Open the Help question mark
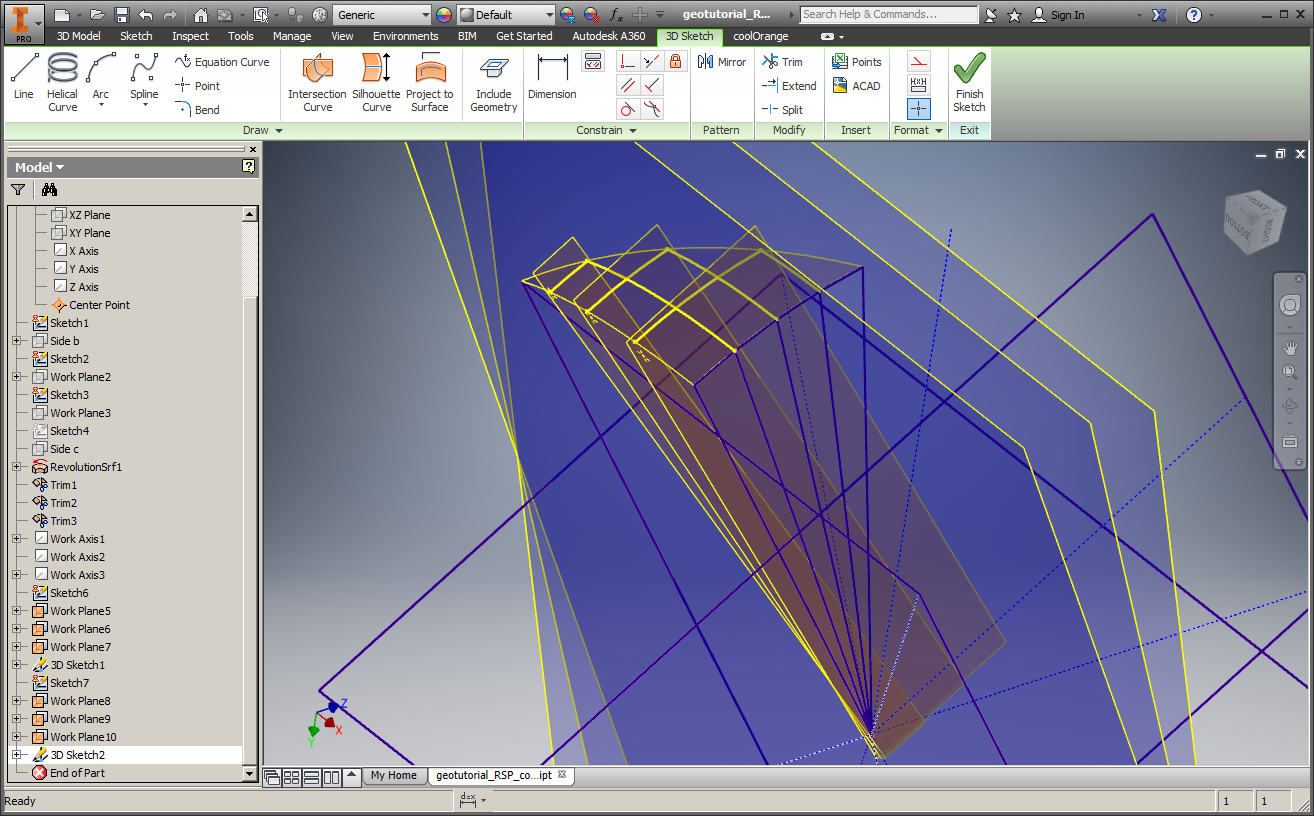1314x816 pixels. [1194, 15]
